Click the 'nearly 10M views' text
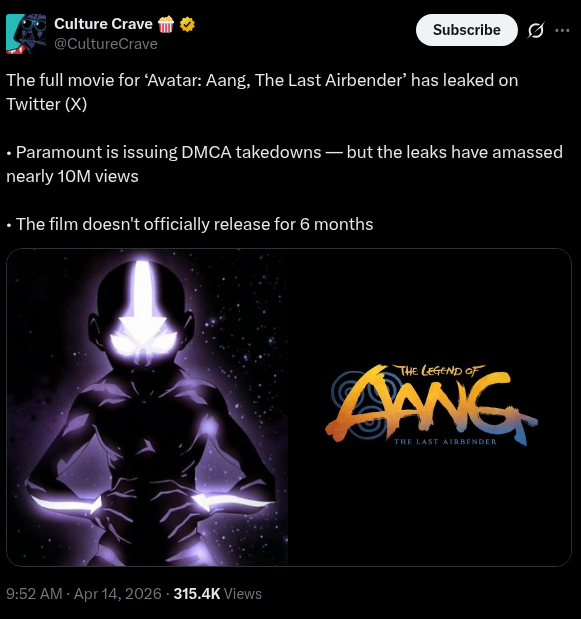The image size is (581, 619). click(72, 176)
